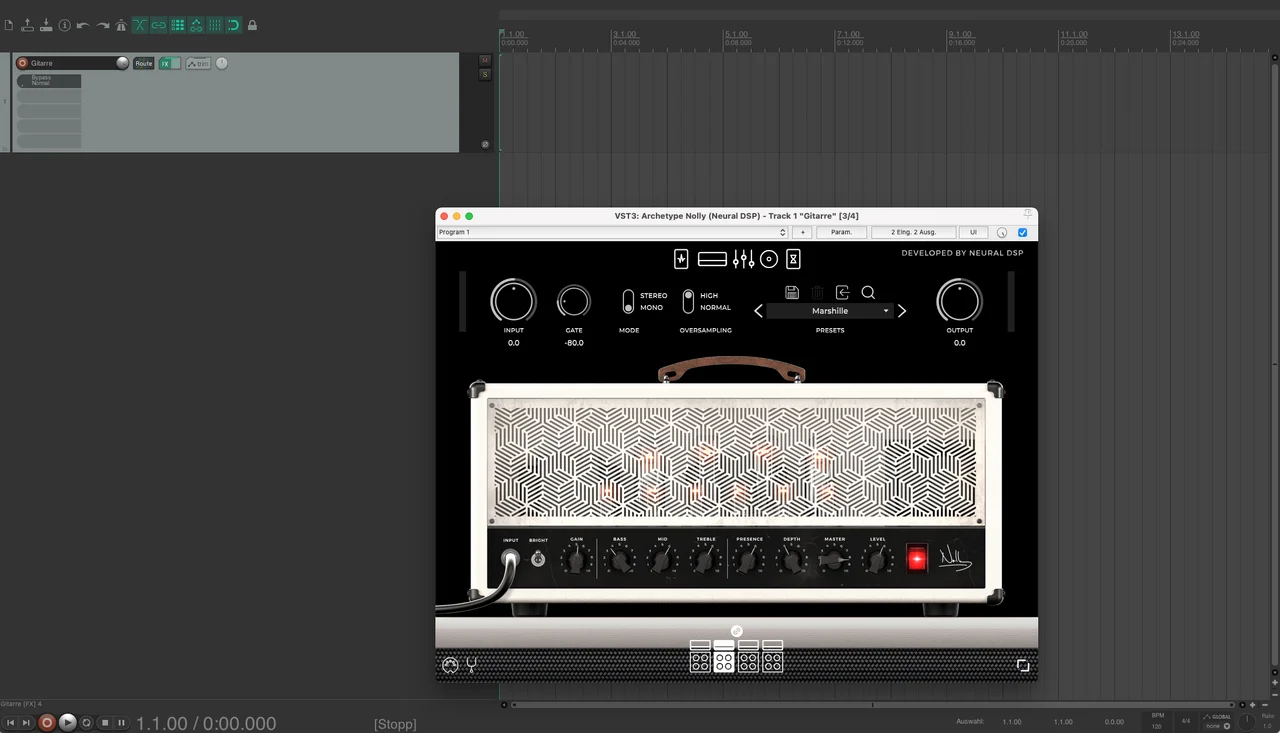The image size is (1280, 733).
Task: Adjust the OUTPUT knob in Archetype Nolly
Action: (x=959, y=301)
